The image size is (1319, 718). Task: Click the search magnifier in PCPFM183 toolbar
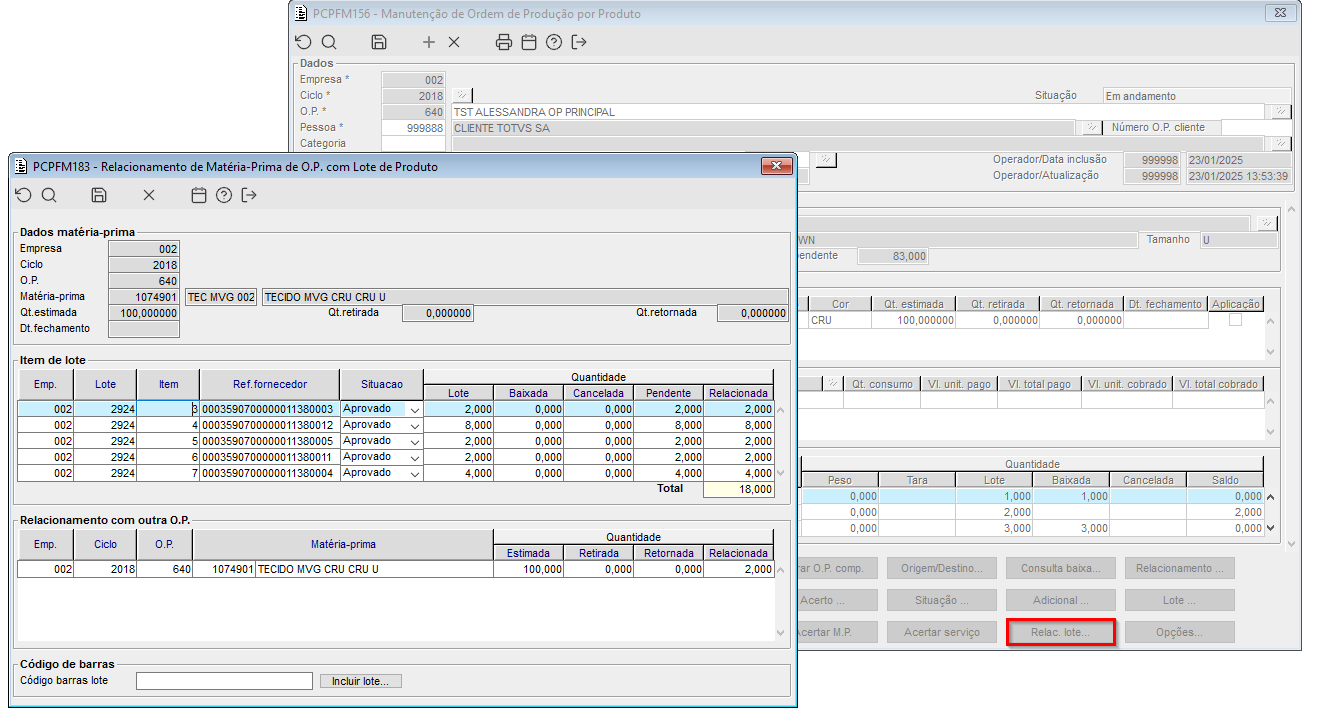49,195
